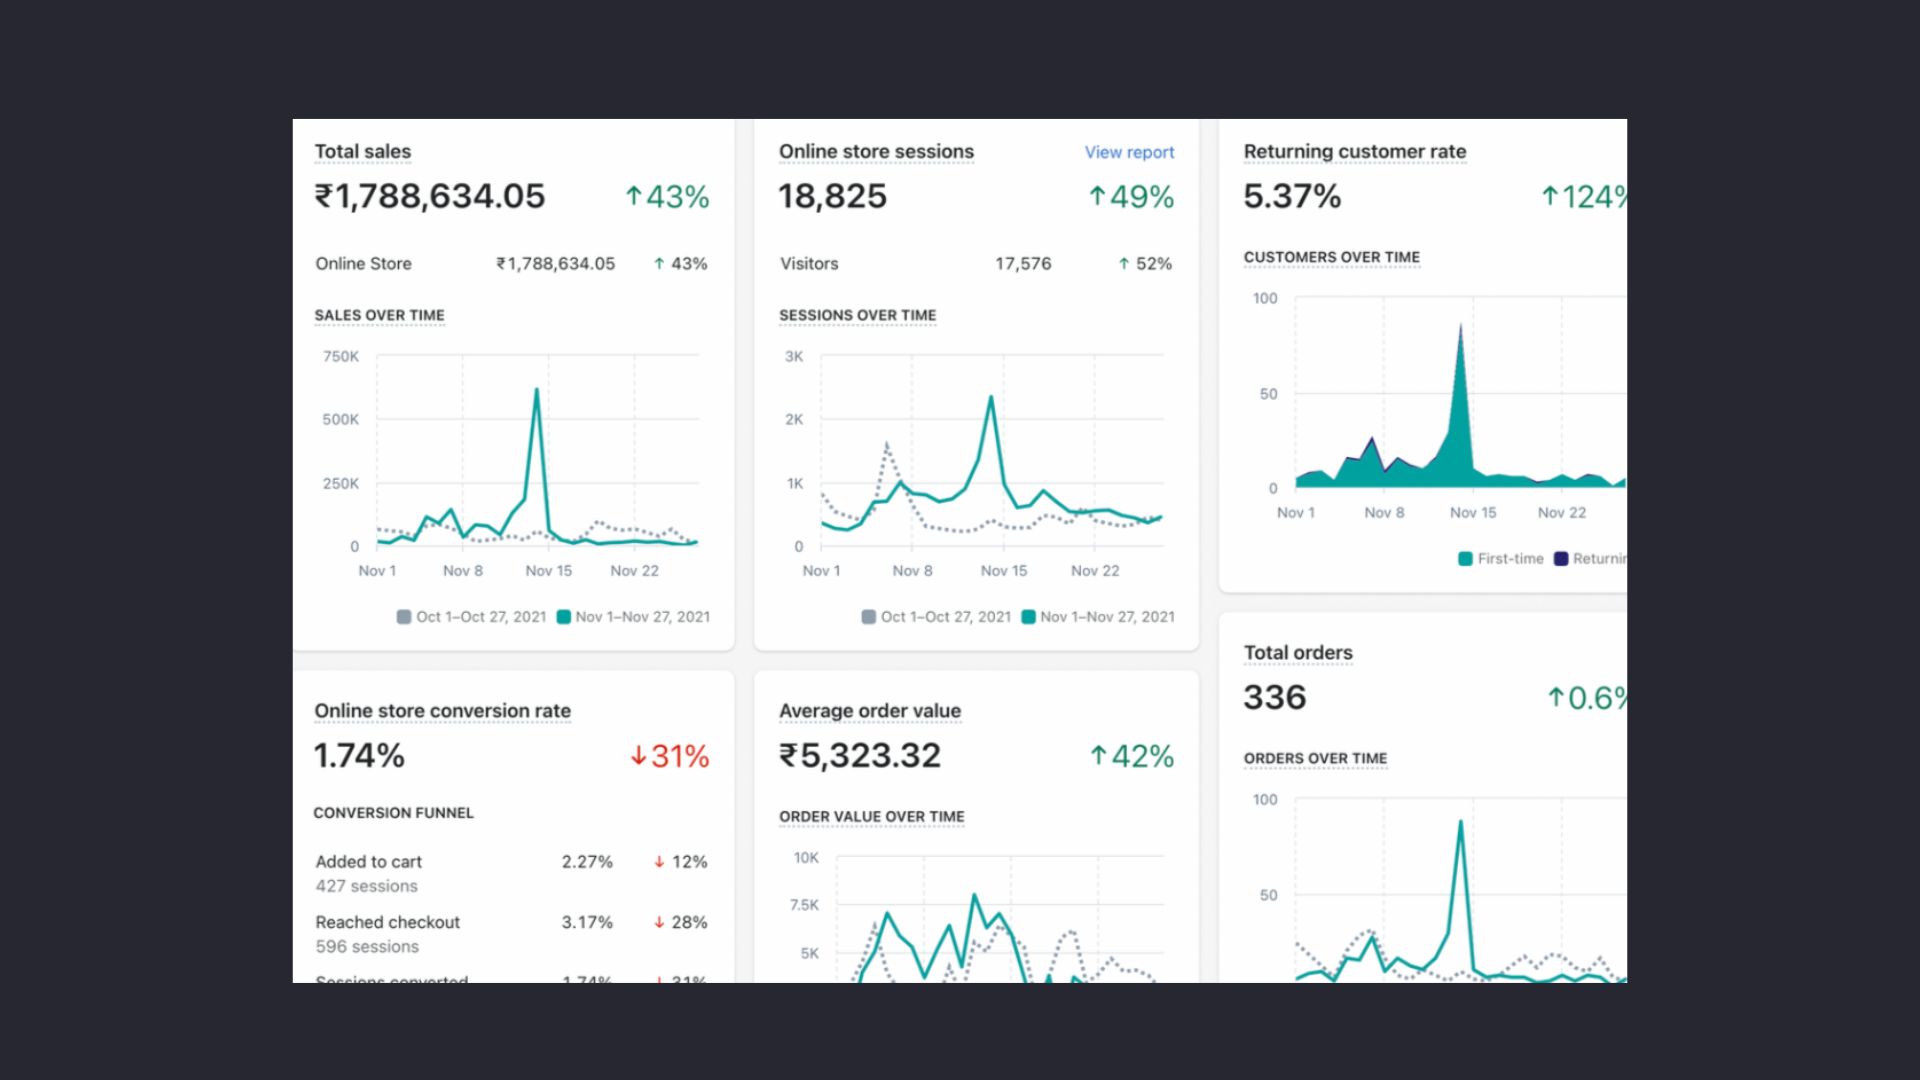Click the green up arrow beside 43%
The height and width of the screenshot is (1080, 1920).
click(633, 196)
